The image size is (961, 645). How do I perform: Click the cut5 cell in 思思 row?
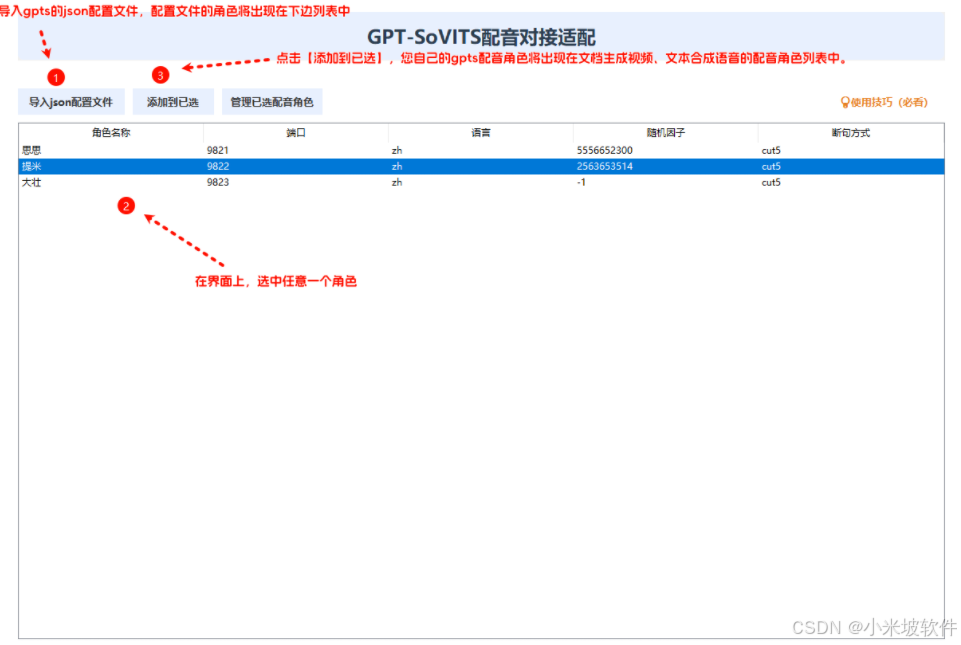pos(771,150)
